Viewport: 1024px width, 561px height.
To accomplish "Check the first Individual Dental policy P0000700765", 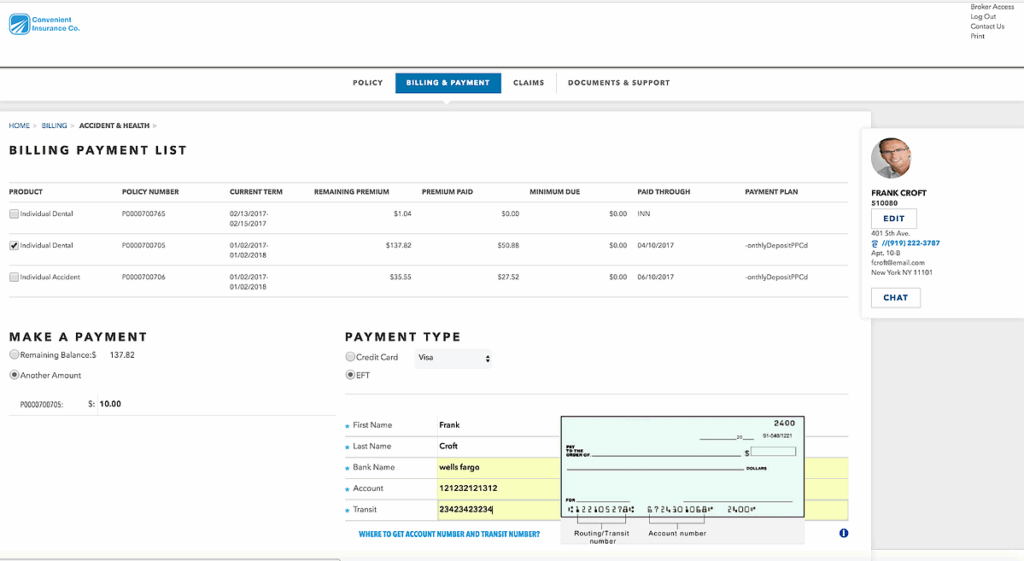I will (14, 214).
